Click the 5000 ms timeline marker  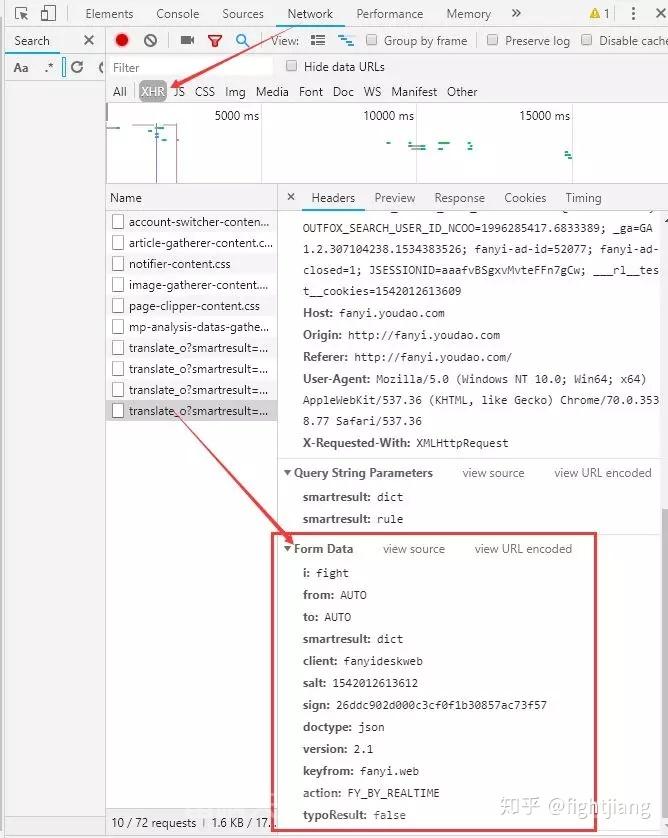237,115
